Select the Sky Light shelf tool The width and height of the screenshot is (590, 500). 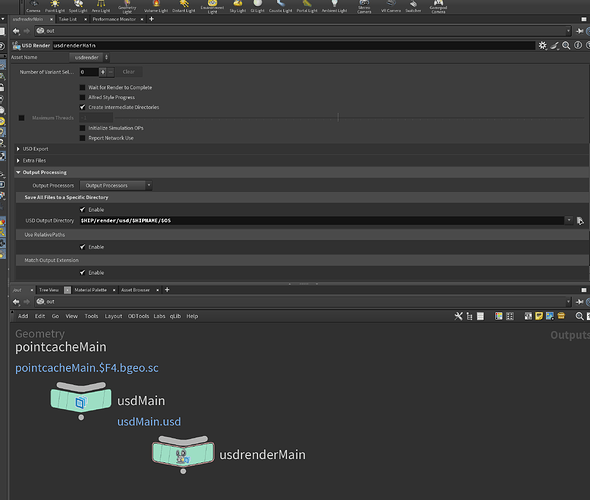click(238, 6)
